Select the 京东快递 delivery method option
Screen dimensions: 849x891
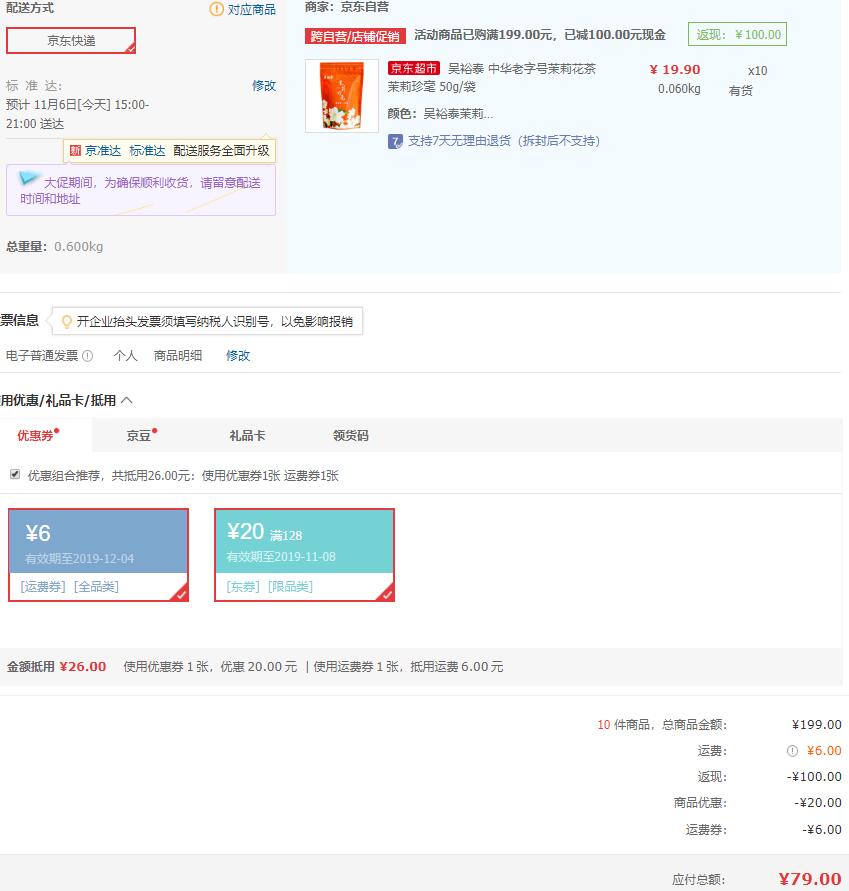[71, 40]
